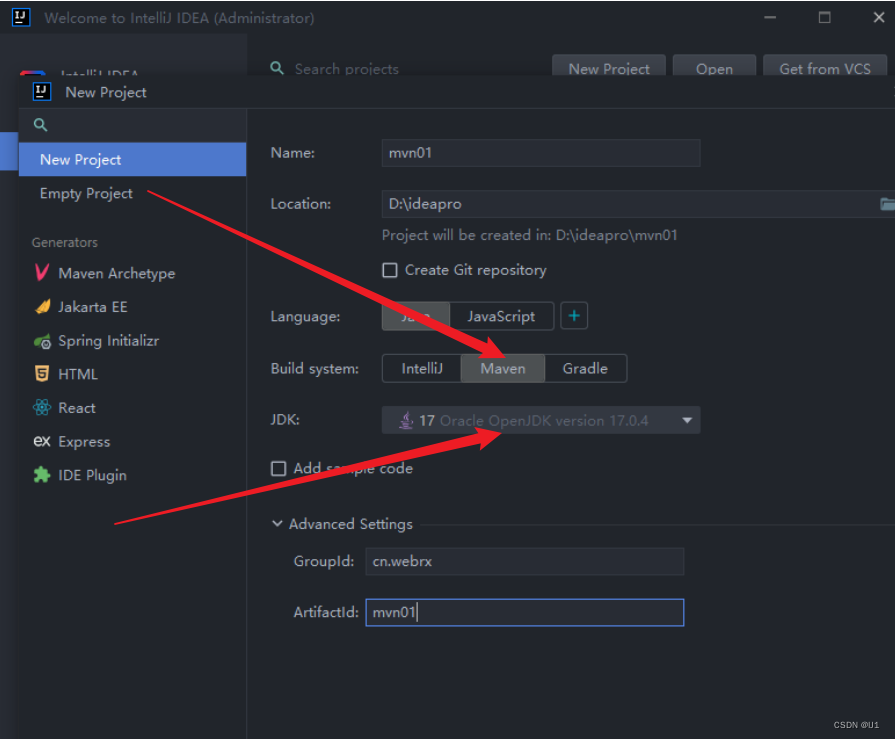Click the IntelliJ logo in the Welcome window title bar
This screenshot has width=895, height=739.
tap(21, 17)
